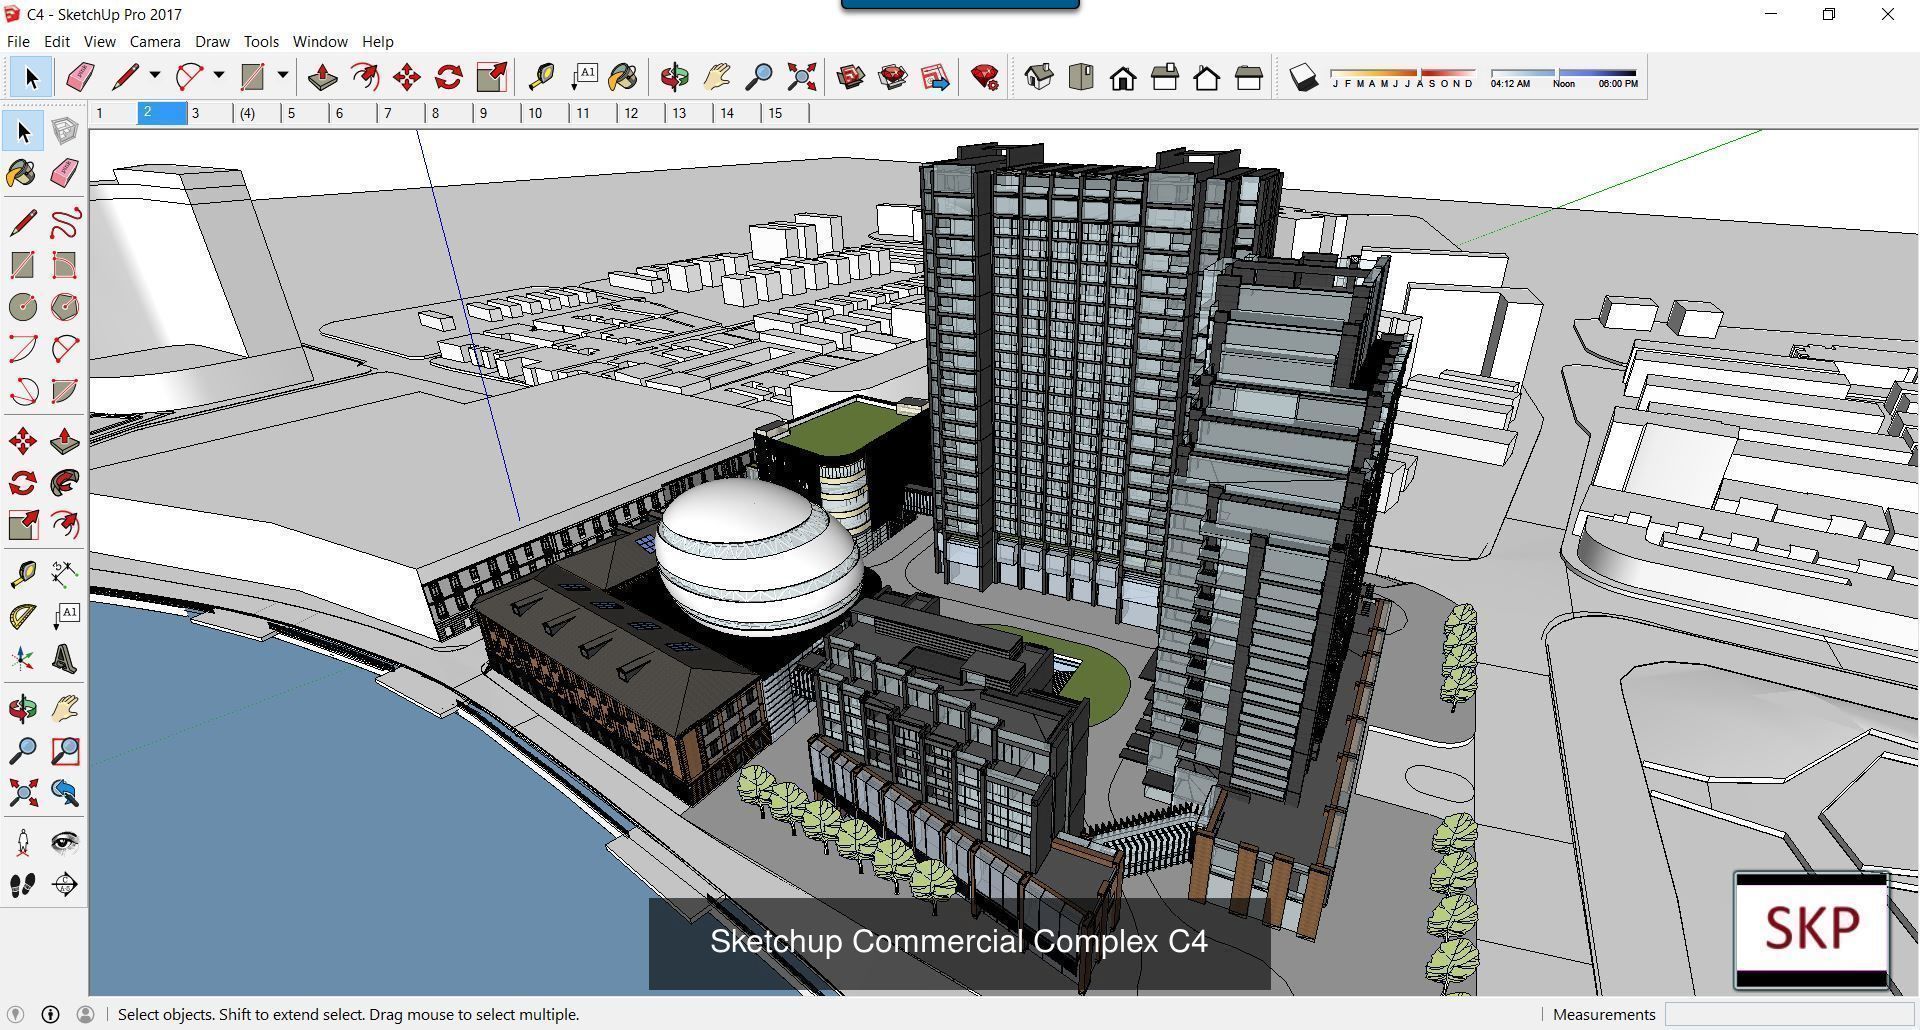Choose the Walk footprints tool
Image resolution: width=1920 pixels, height=1030 pixels.
(x=23, y=884)
